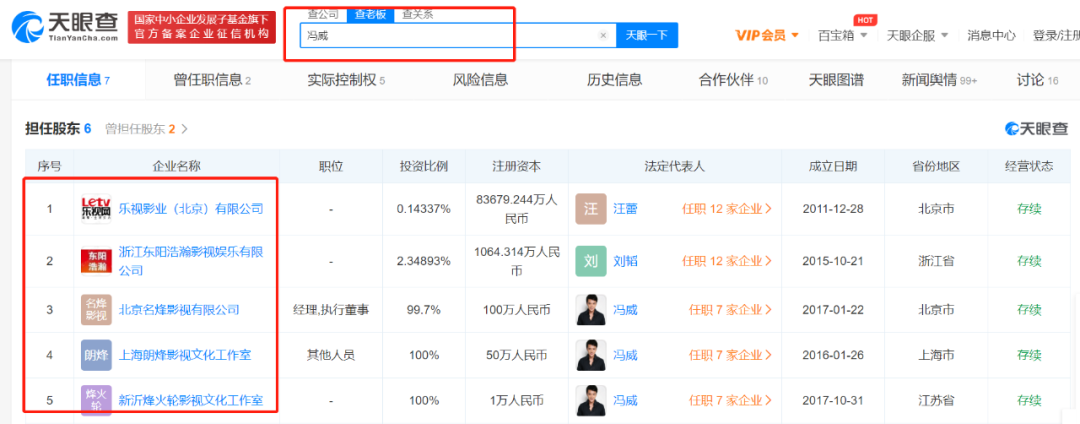The height and width of the screenshot is (424, 1080).
Task: Click the 99.7% investment ratio cell
Action: click(424, 310)
